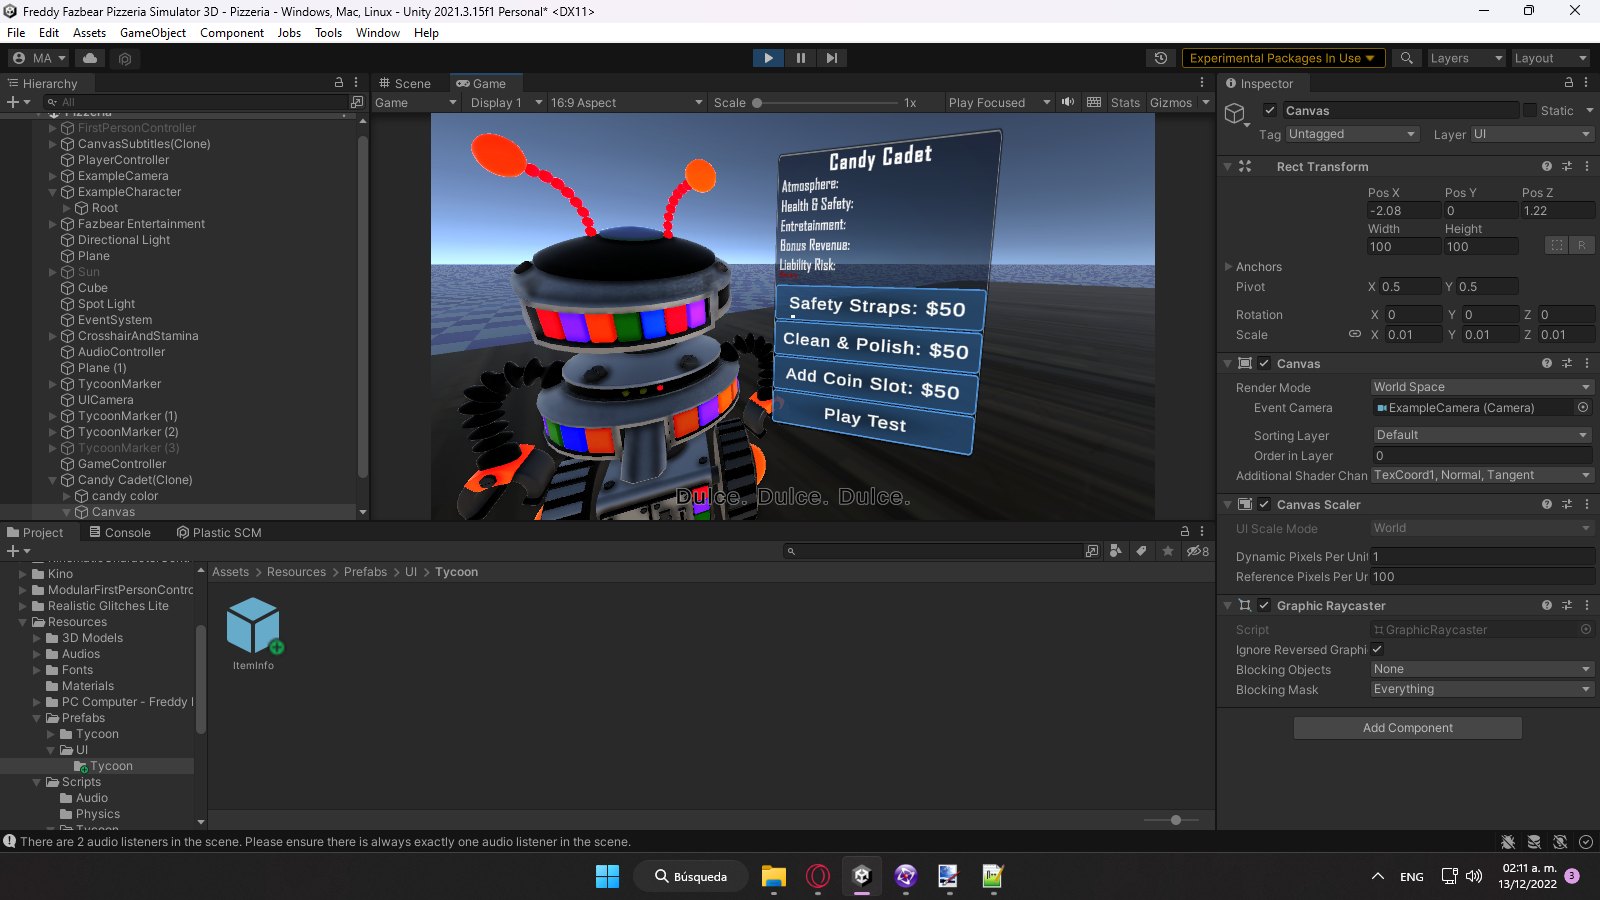The width and height of the screenshot is (1600, 900).
Task: Toggle hidden packages visibility count icon
Action: 1197,551
